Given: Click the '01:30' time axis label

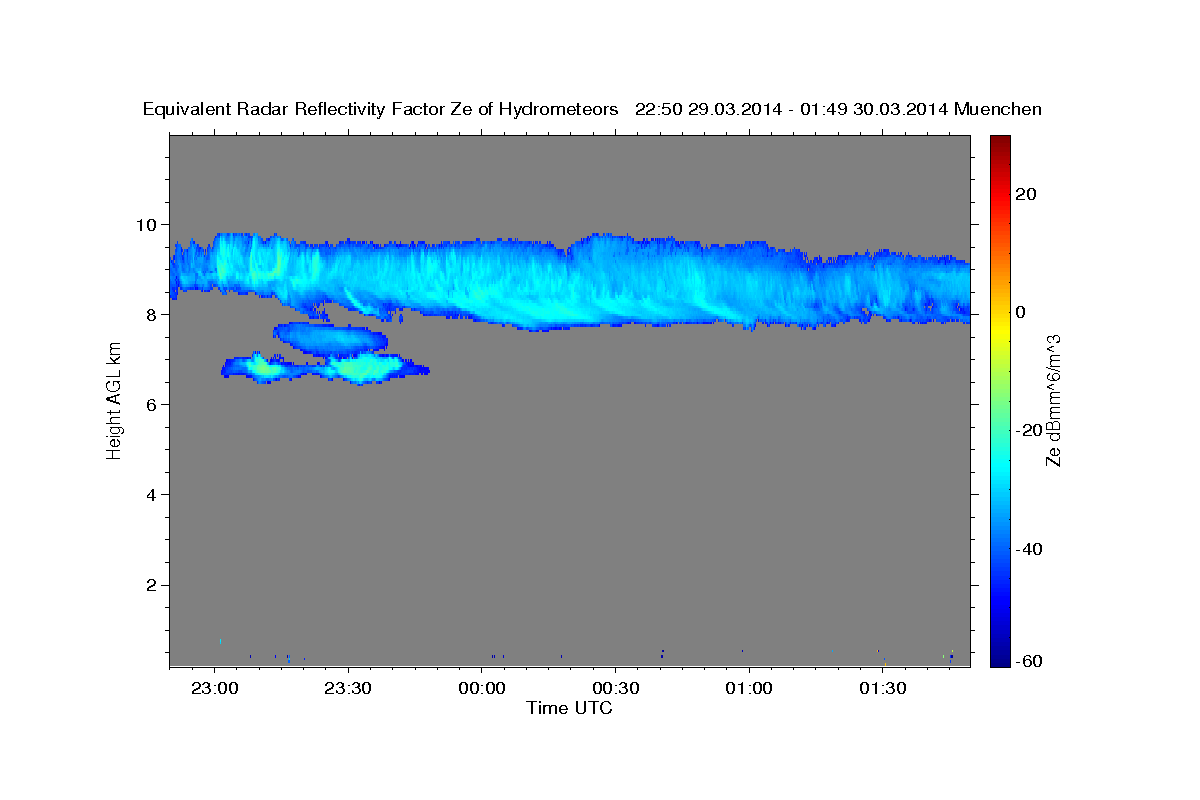Looking at the screenshot, I should point(881,687).
